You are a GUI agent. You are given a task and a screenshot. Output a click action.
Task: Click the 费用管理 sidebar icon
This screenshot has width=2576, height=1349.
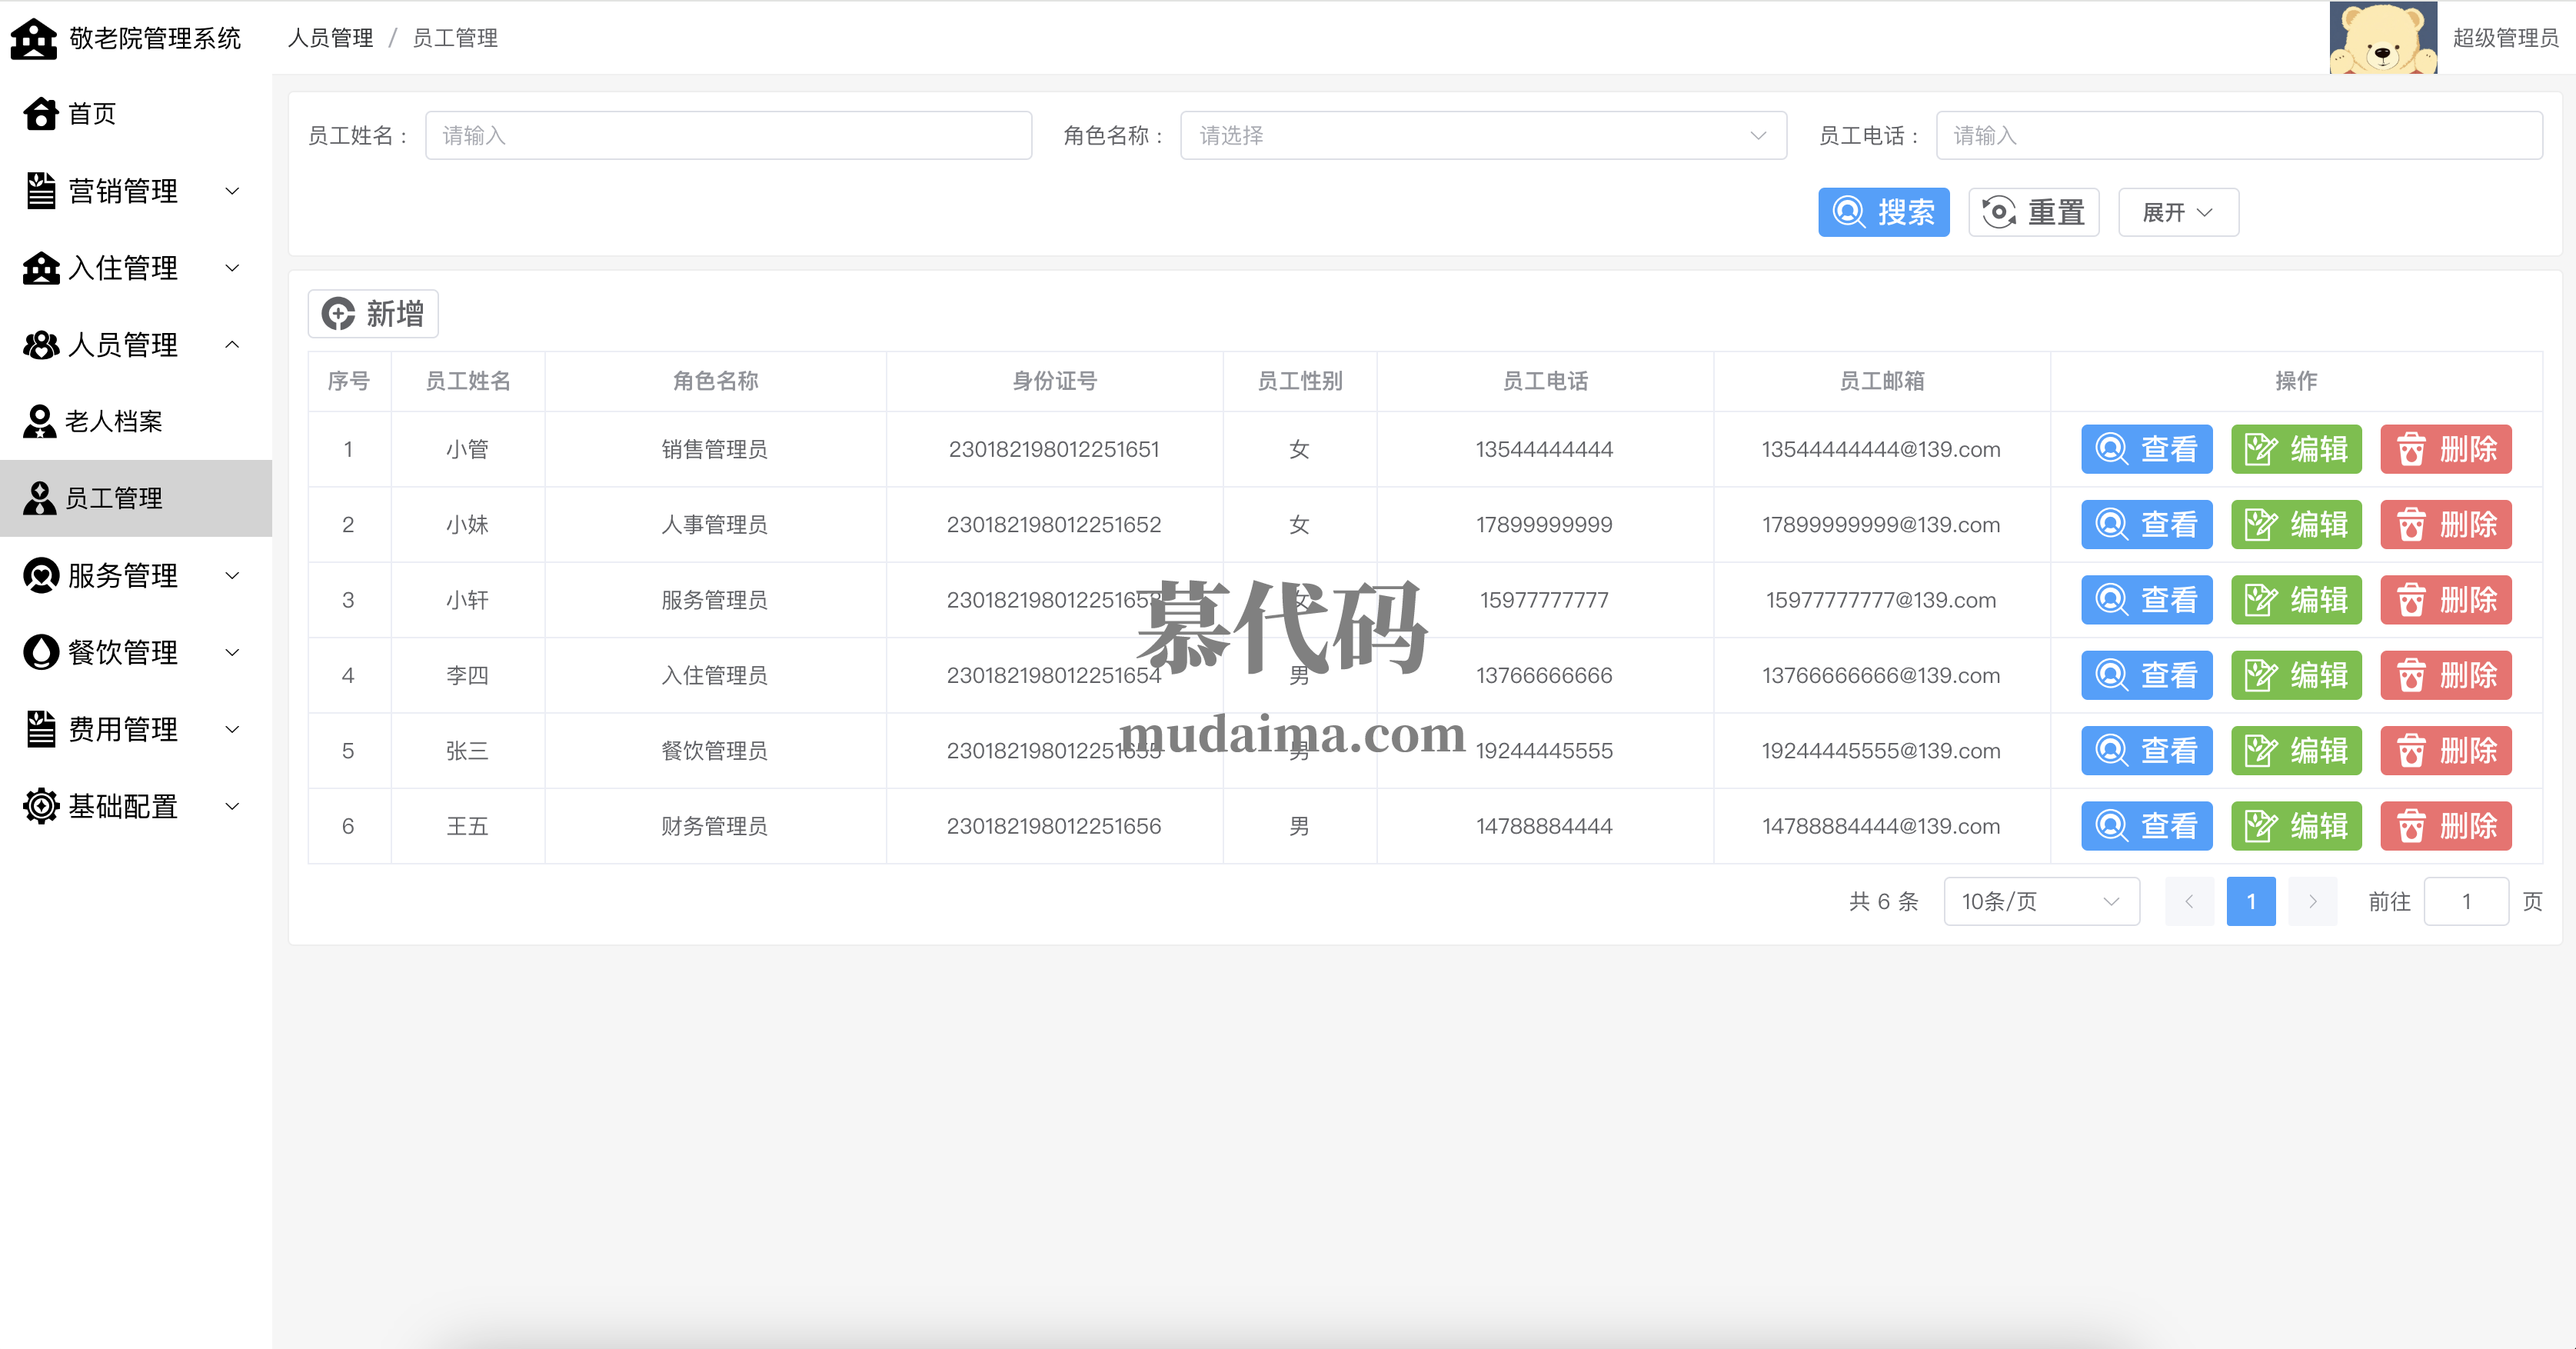point(41,729)
